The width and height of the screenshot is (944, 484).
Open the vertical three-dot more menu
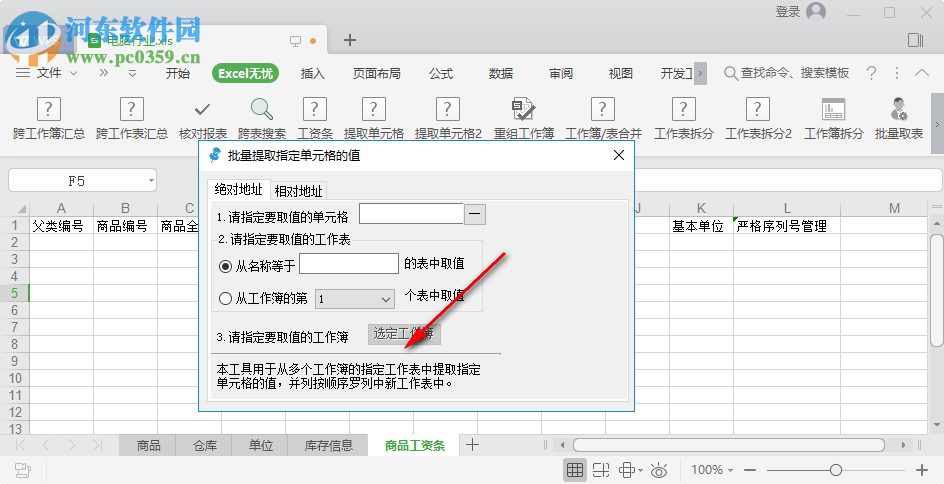[x=897, y=73]
